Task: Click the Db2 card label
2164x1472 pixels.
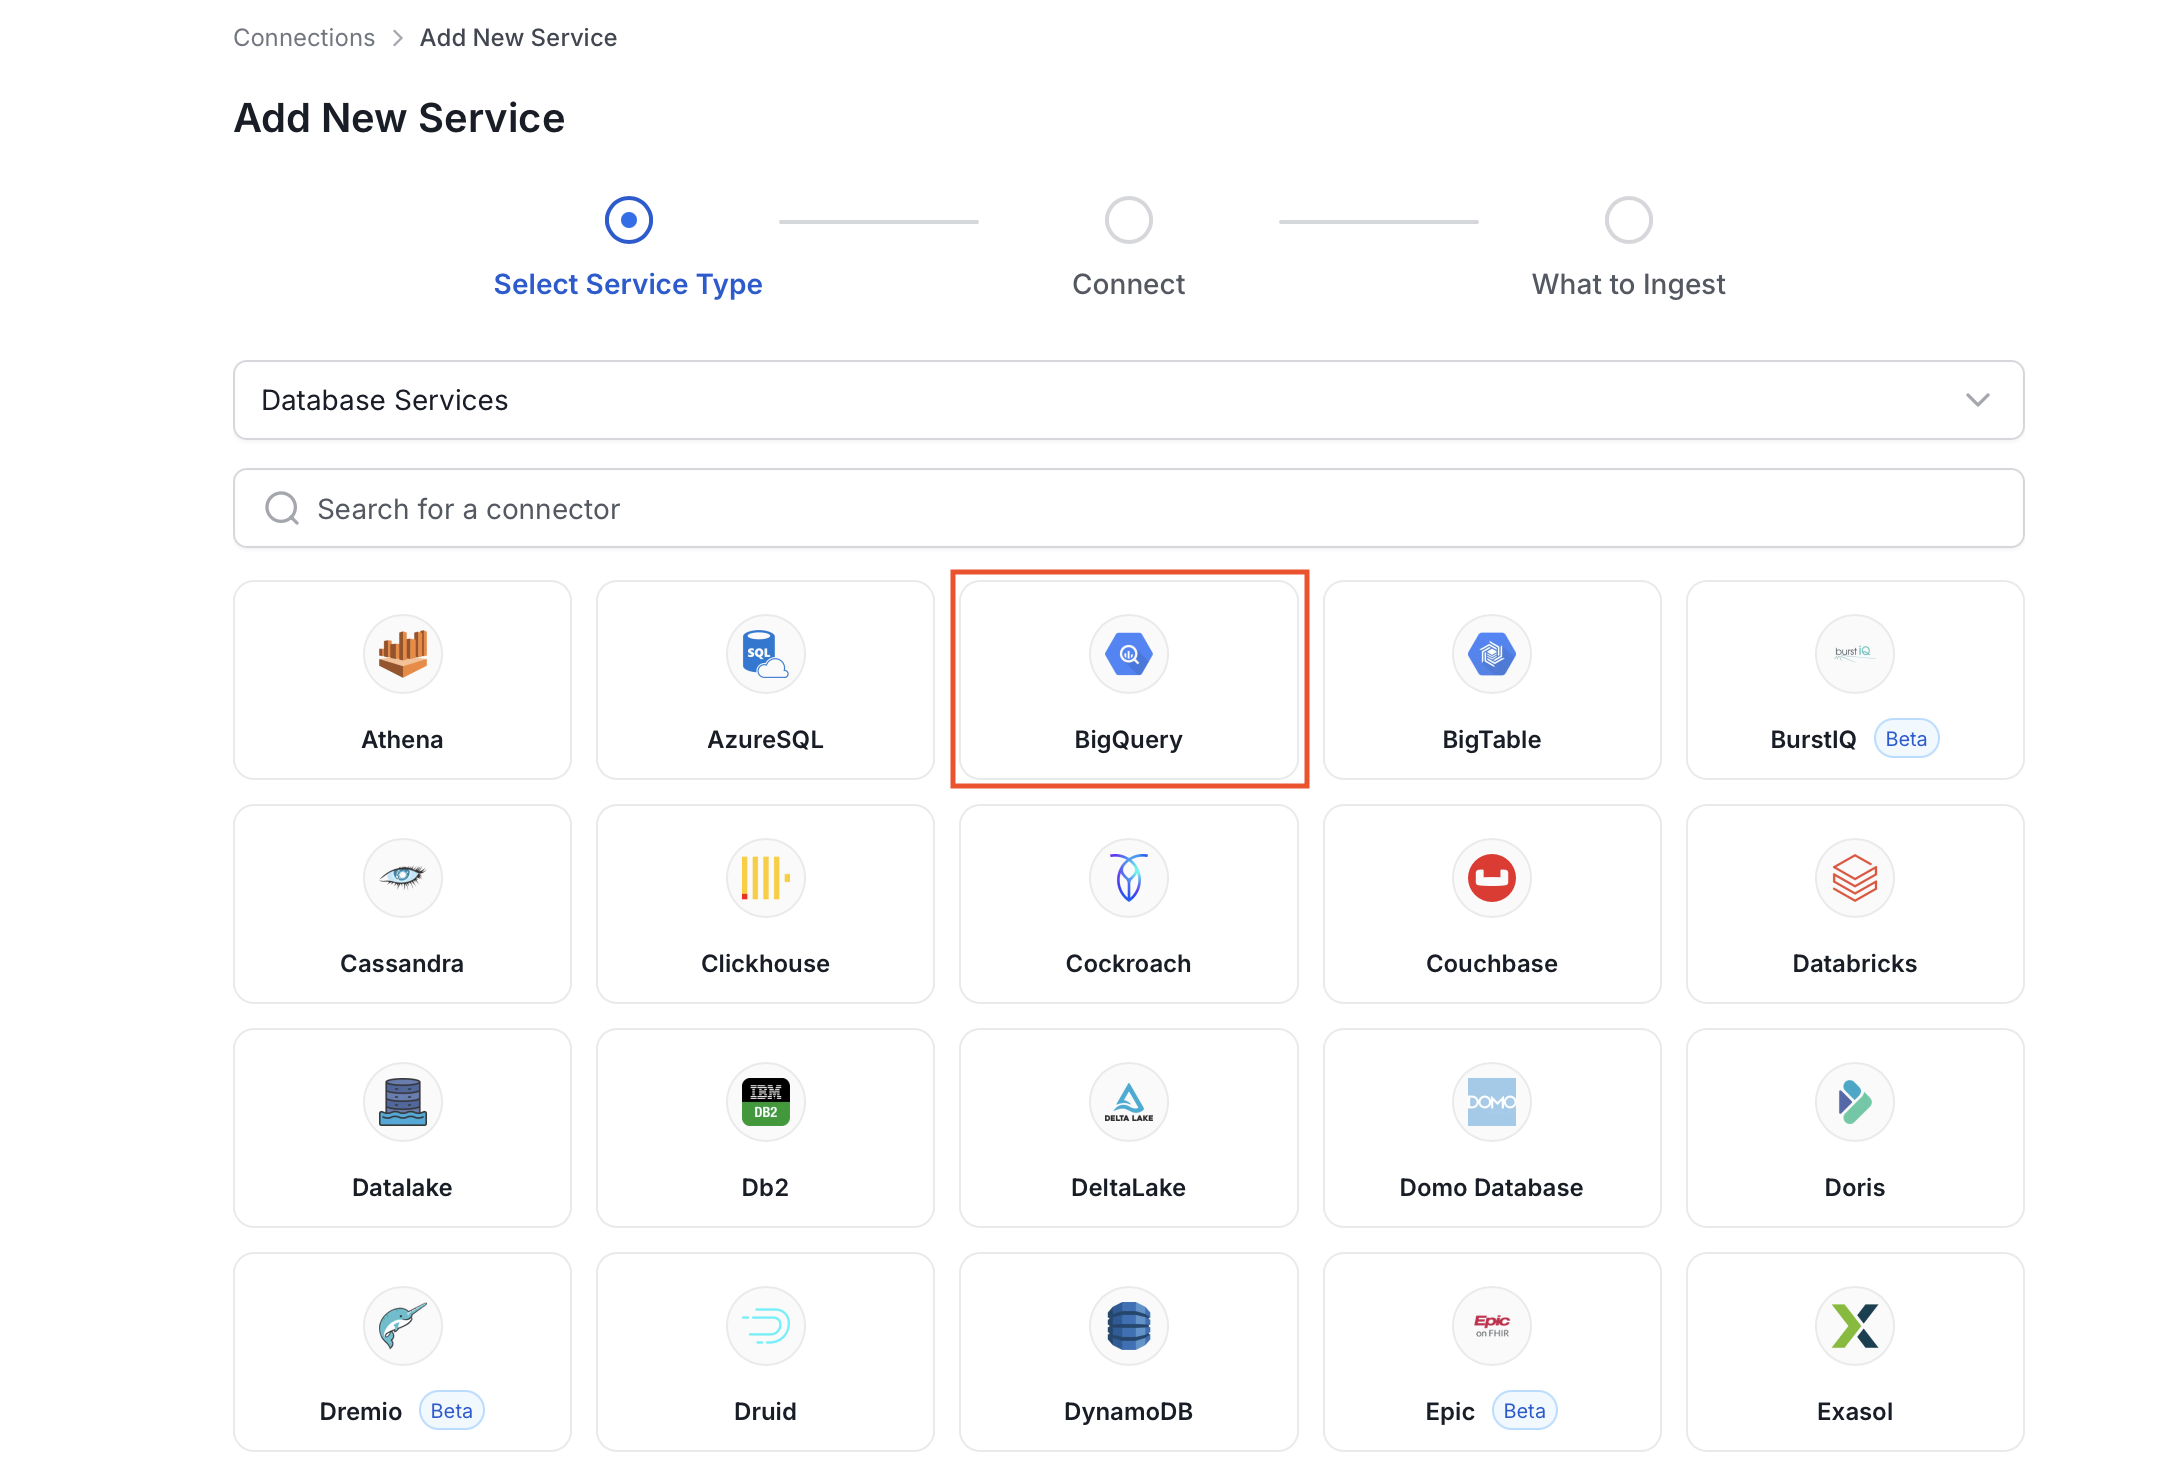Action: [766, 1188]
